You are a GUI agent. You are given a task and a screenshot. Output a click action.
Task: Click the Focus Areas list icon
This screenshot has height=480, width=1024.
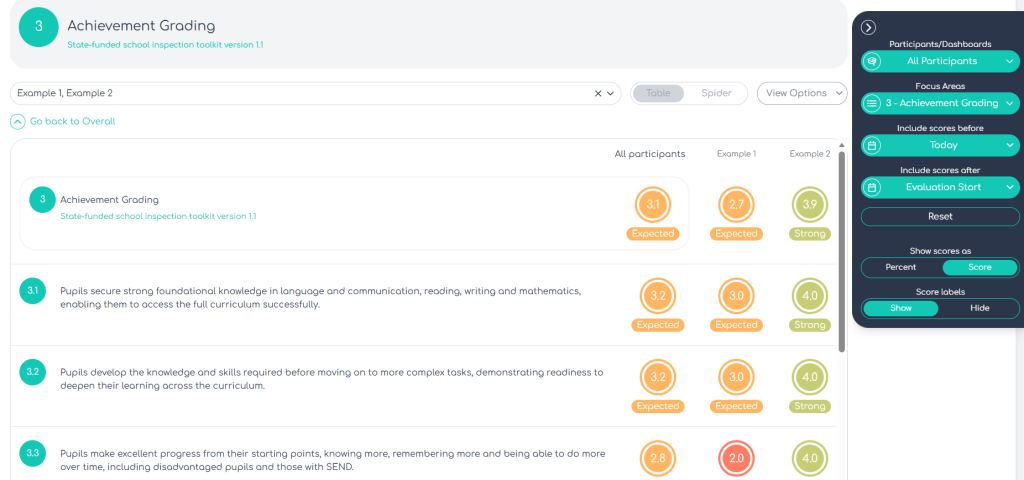click(872, 103)
